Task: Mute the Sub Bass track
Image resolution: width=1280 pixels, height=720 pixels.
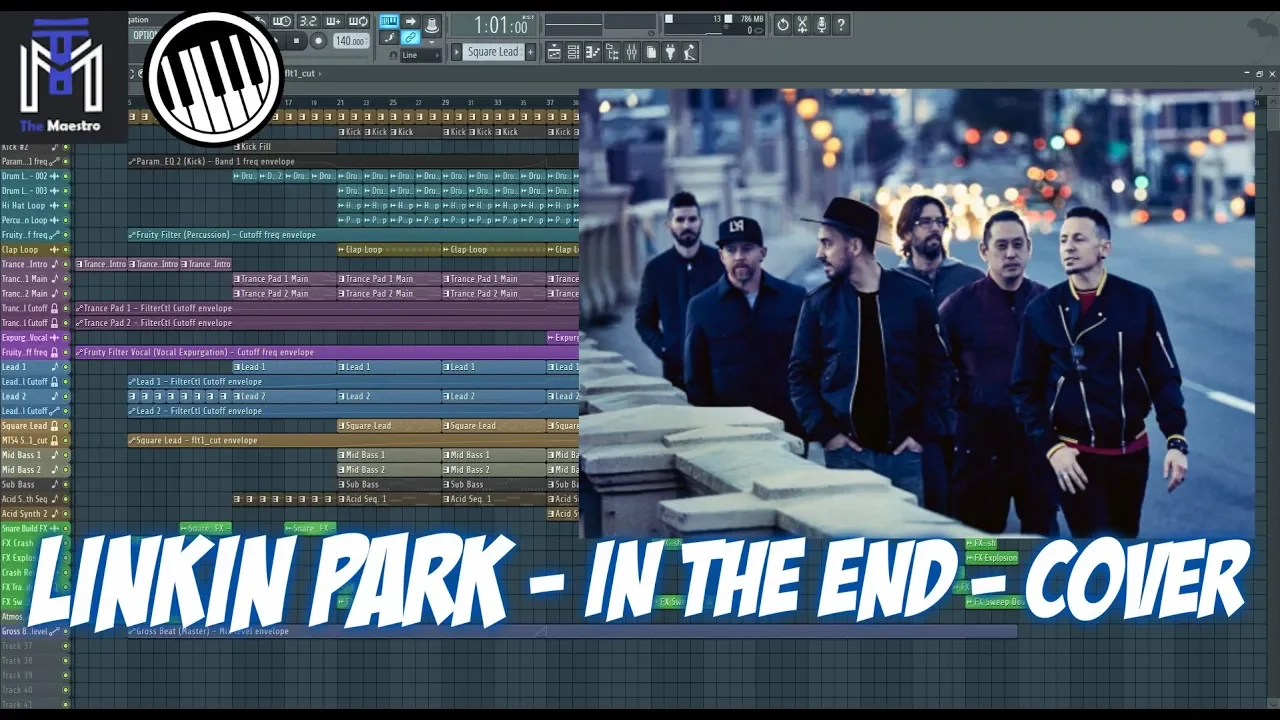Action: [66, 484]
